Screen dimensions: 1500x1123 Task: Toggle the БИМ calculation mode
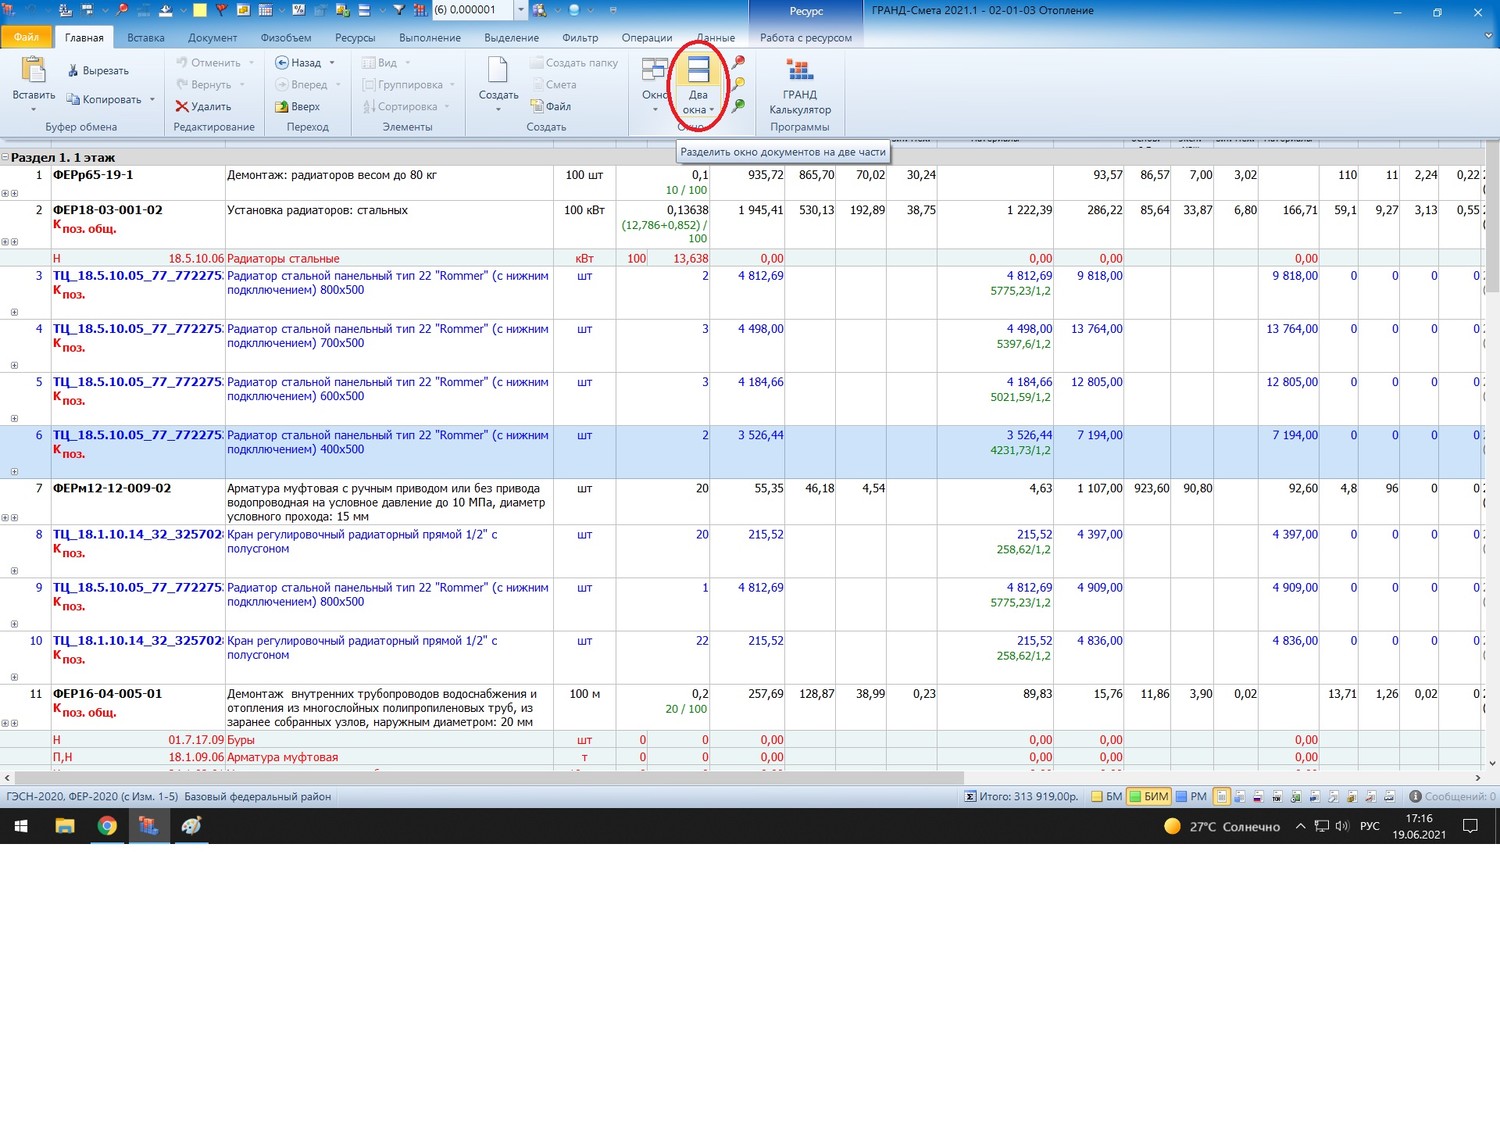click(1148, 797)
